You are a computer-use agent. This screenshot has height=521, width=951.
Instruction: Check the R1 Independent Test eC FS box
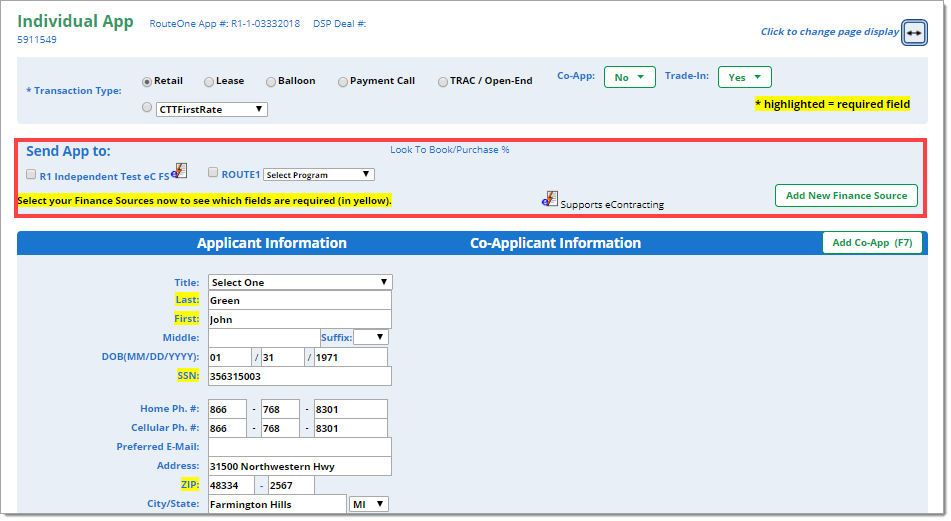pos(32,174)
